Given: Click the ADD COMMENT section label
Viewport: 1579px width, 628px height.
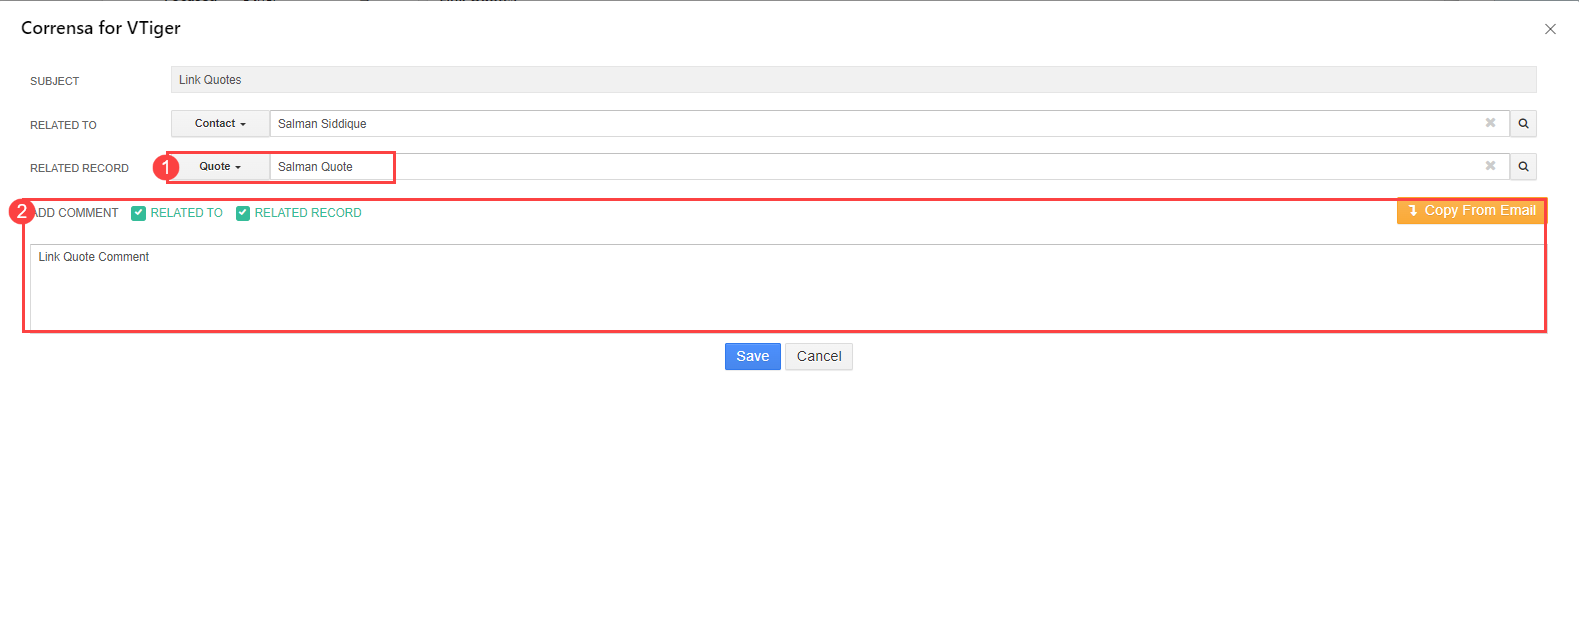Looking at the screenshot, I should pyautogui.click(x=75, y=213).
